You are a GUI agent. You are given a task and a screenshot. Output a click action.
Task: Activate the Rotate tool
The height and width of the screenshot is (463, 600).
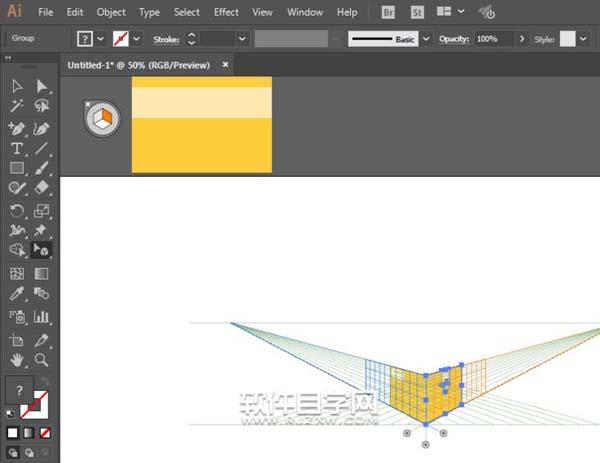pyautogui.click(x=17, y=210)
